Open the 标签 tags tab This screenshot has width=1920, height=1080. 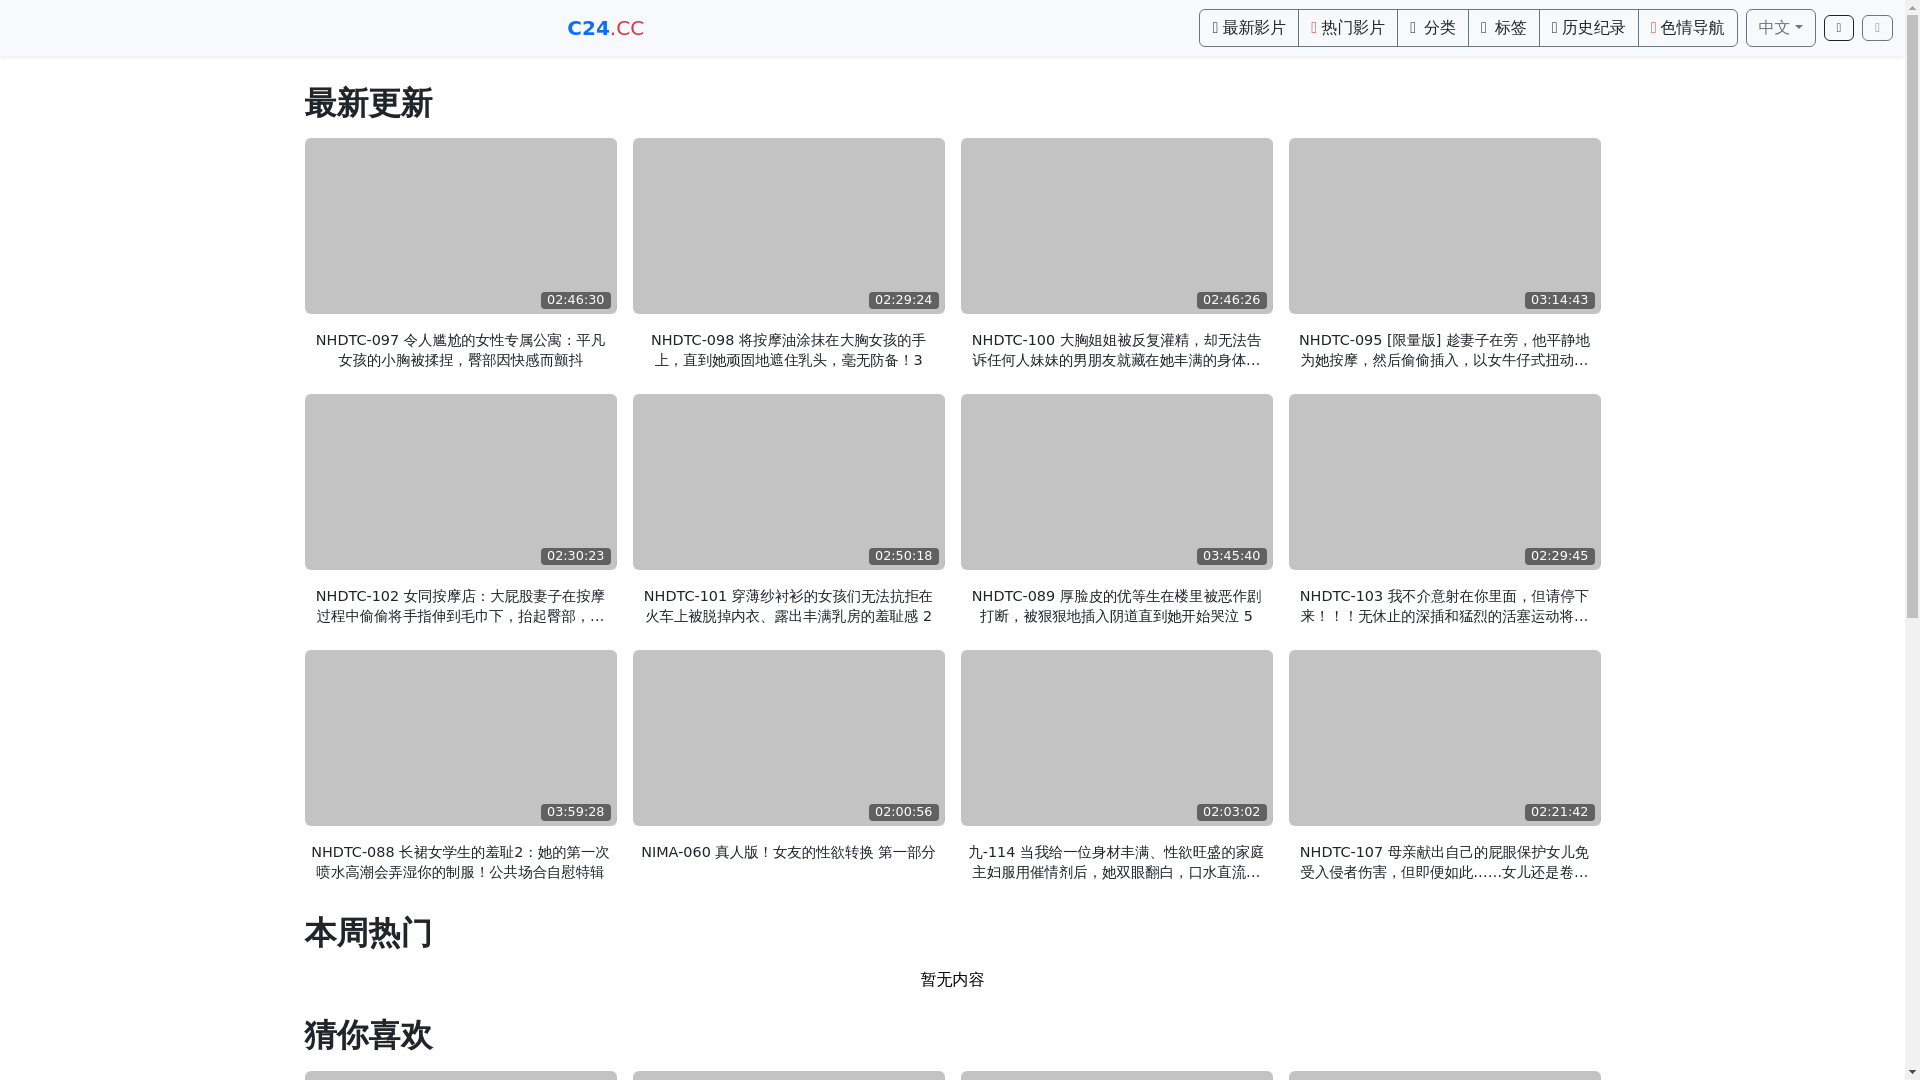[x=1504, y=28]
